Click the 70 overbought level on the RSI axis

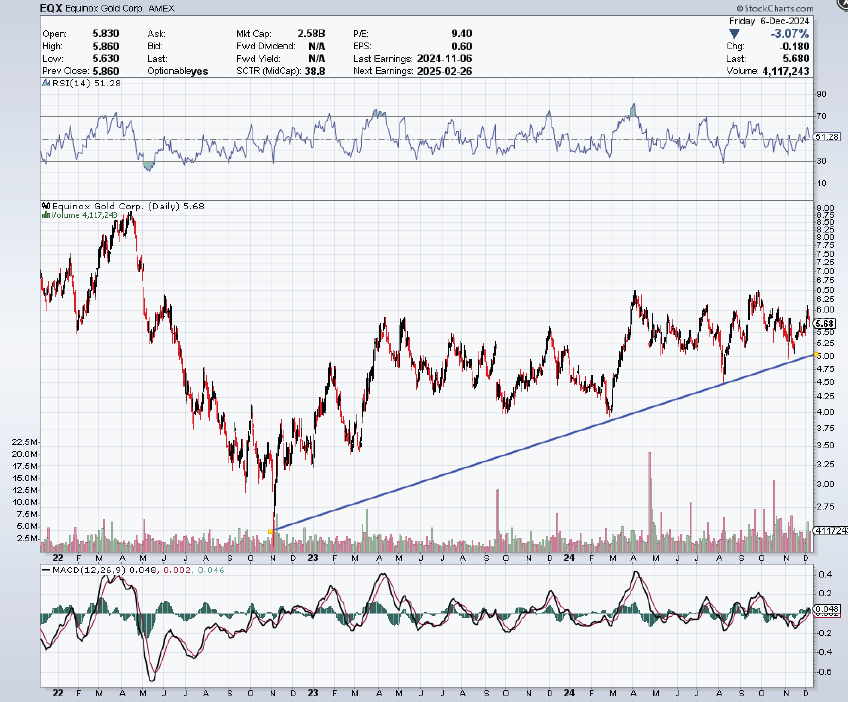822,116
